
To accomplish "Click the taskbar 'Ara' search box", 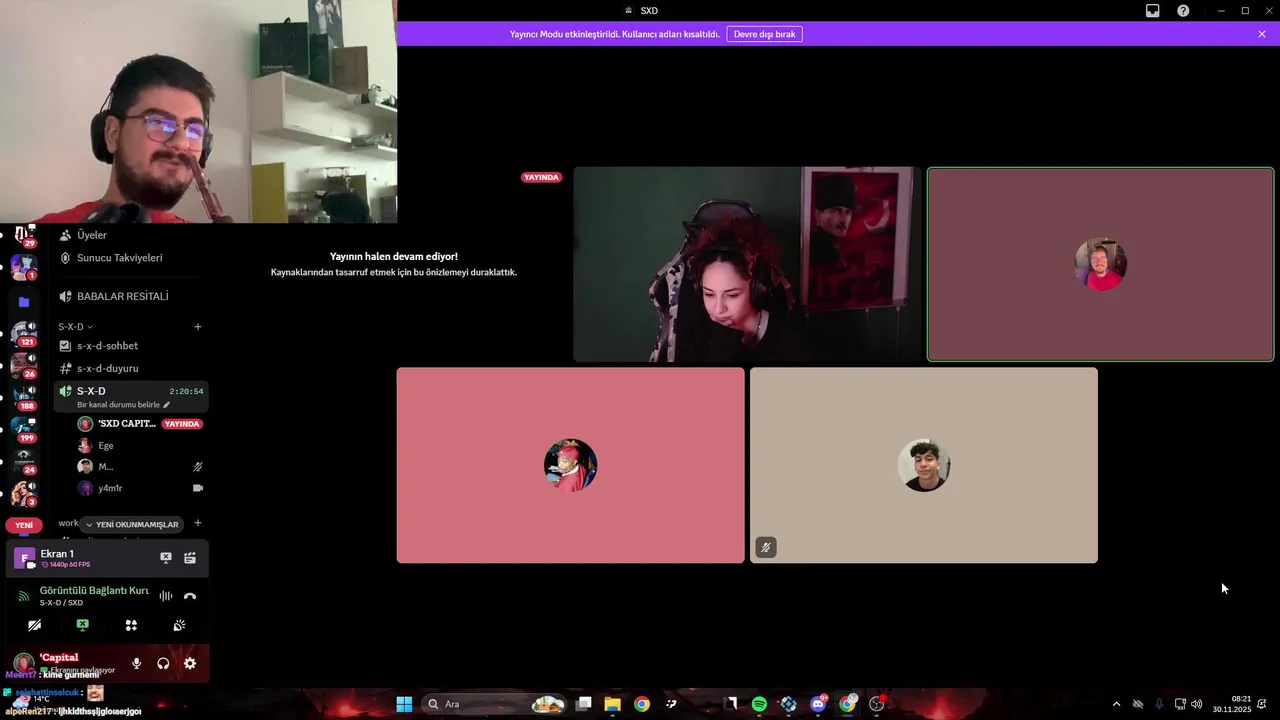I will [496, 704].
